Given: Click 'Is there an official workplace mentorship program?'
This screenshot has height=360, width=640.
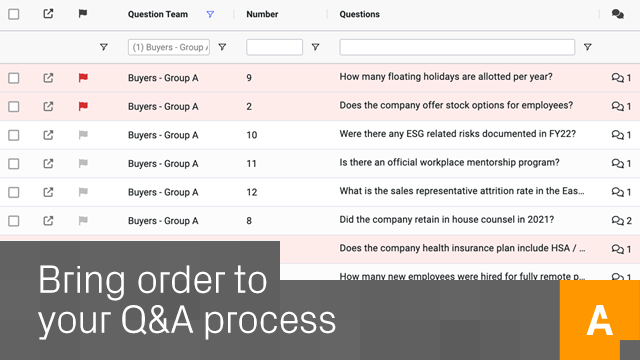Looking at the screenshot, I should (x=449, y=162).
